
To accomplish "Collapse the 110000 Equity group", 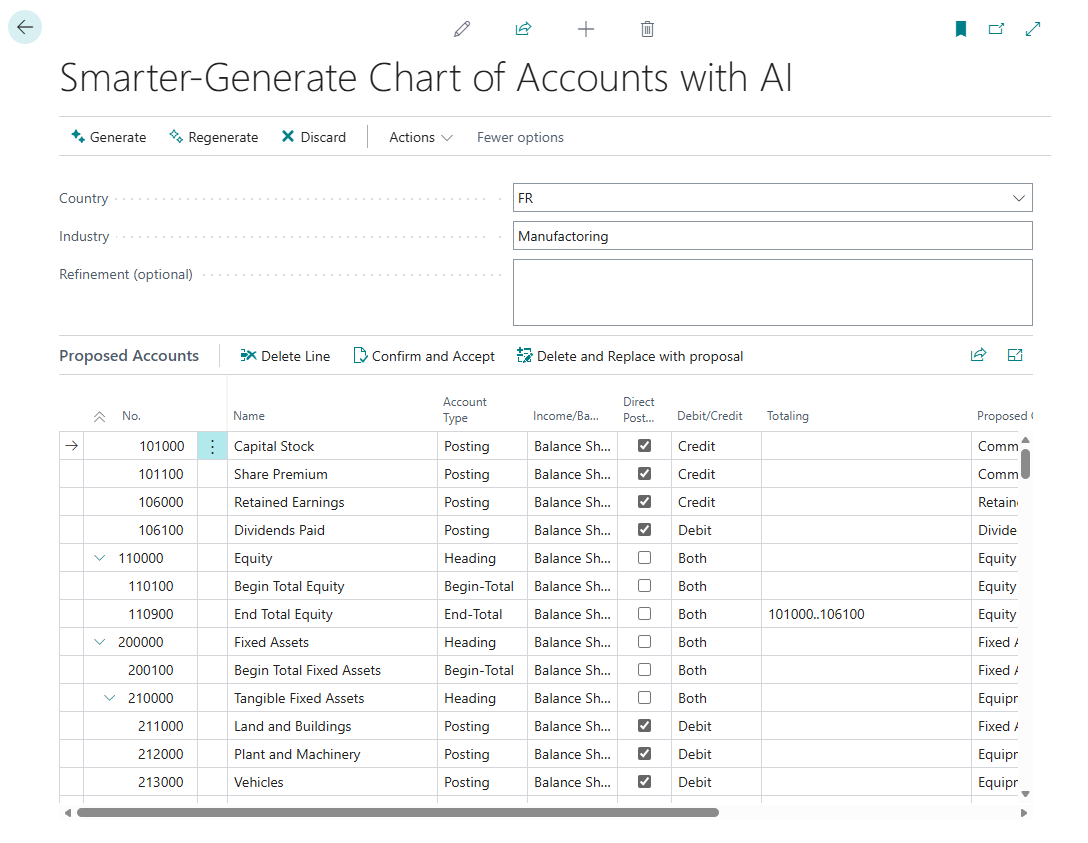I will coord(99,558).
